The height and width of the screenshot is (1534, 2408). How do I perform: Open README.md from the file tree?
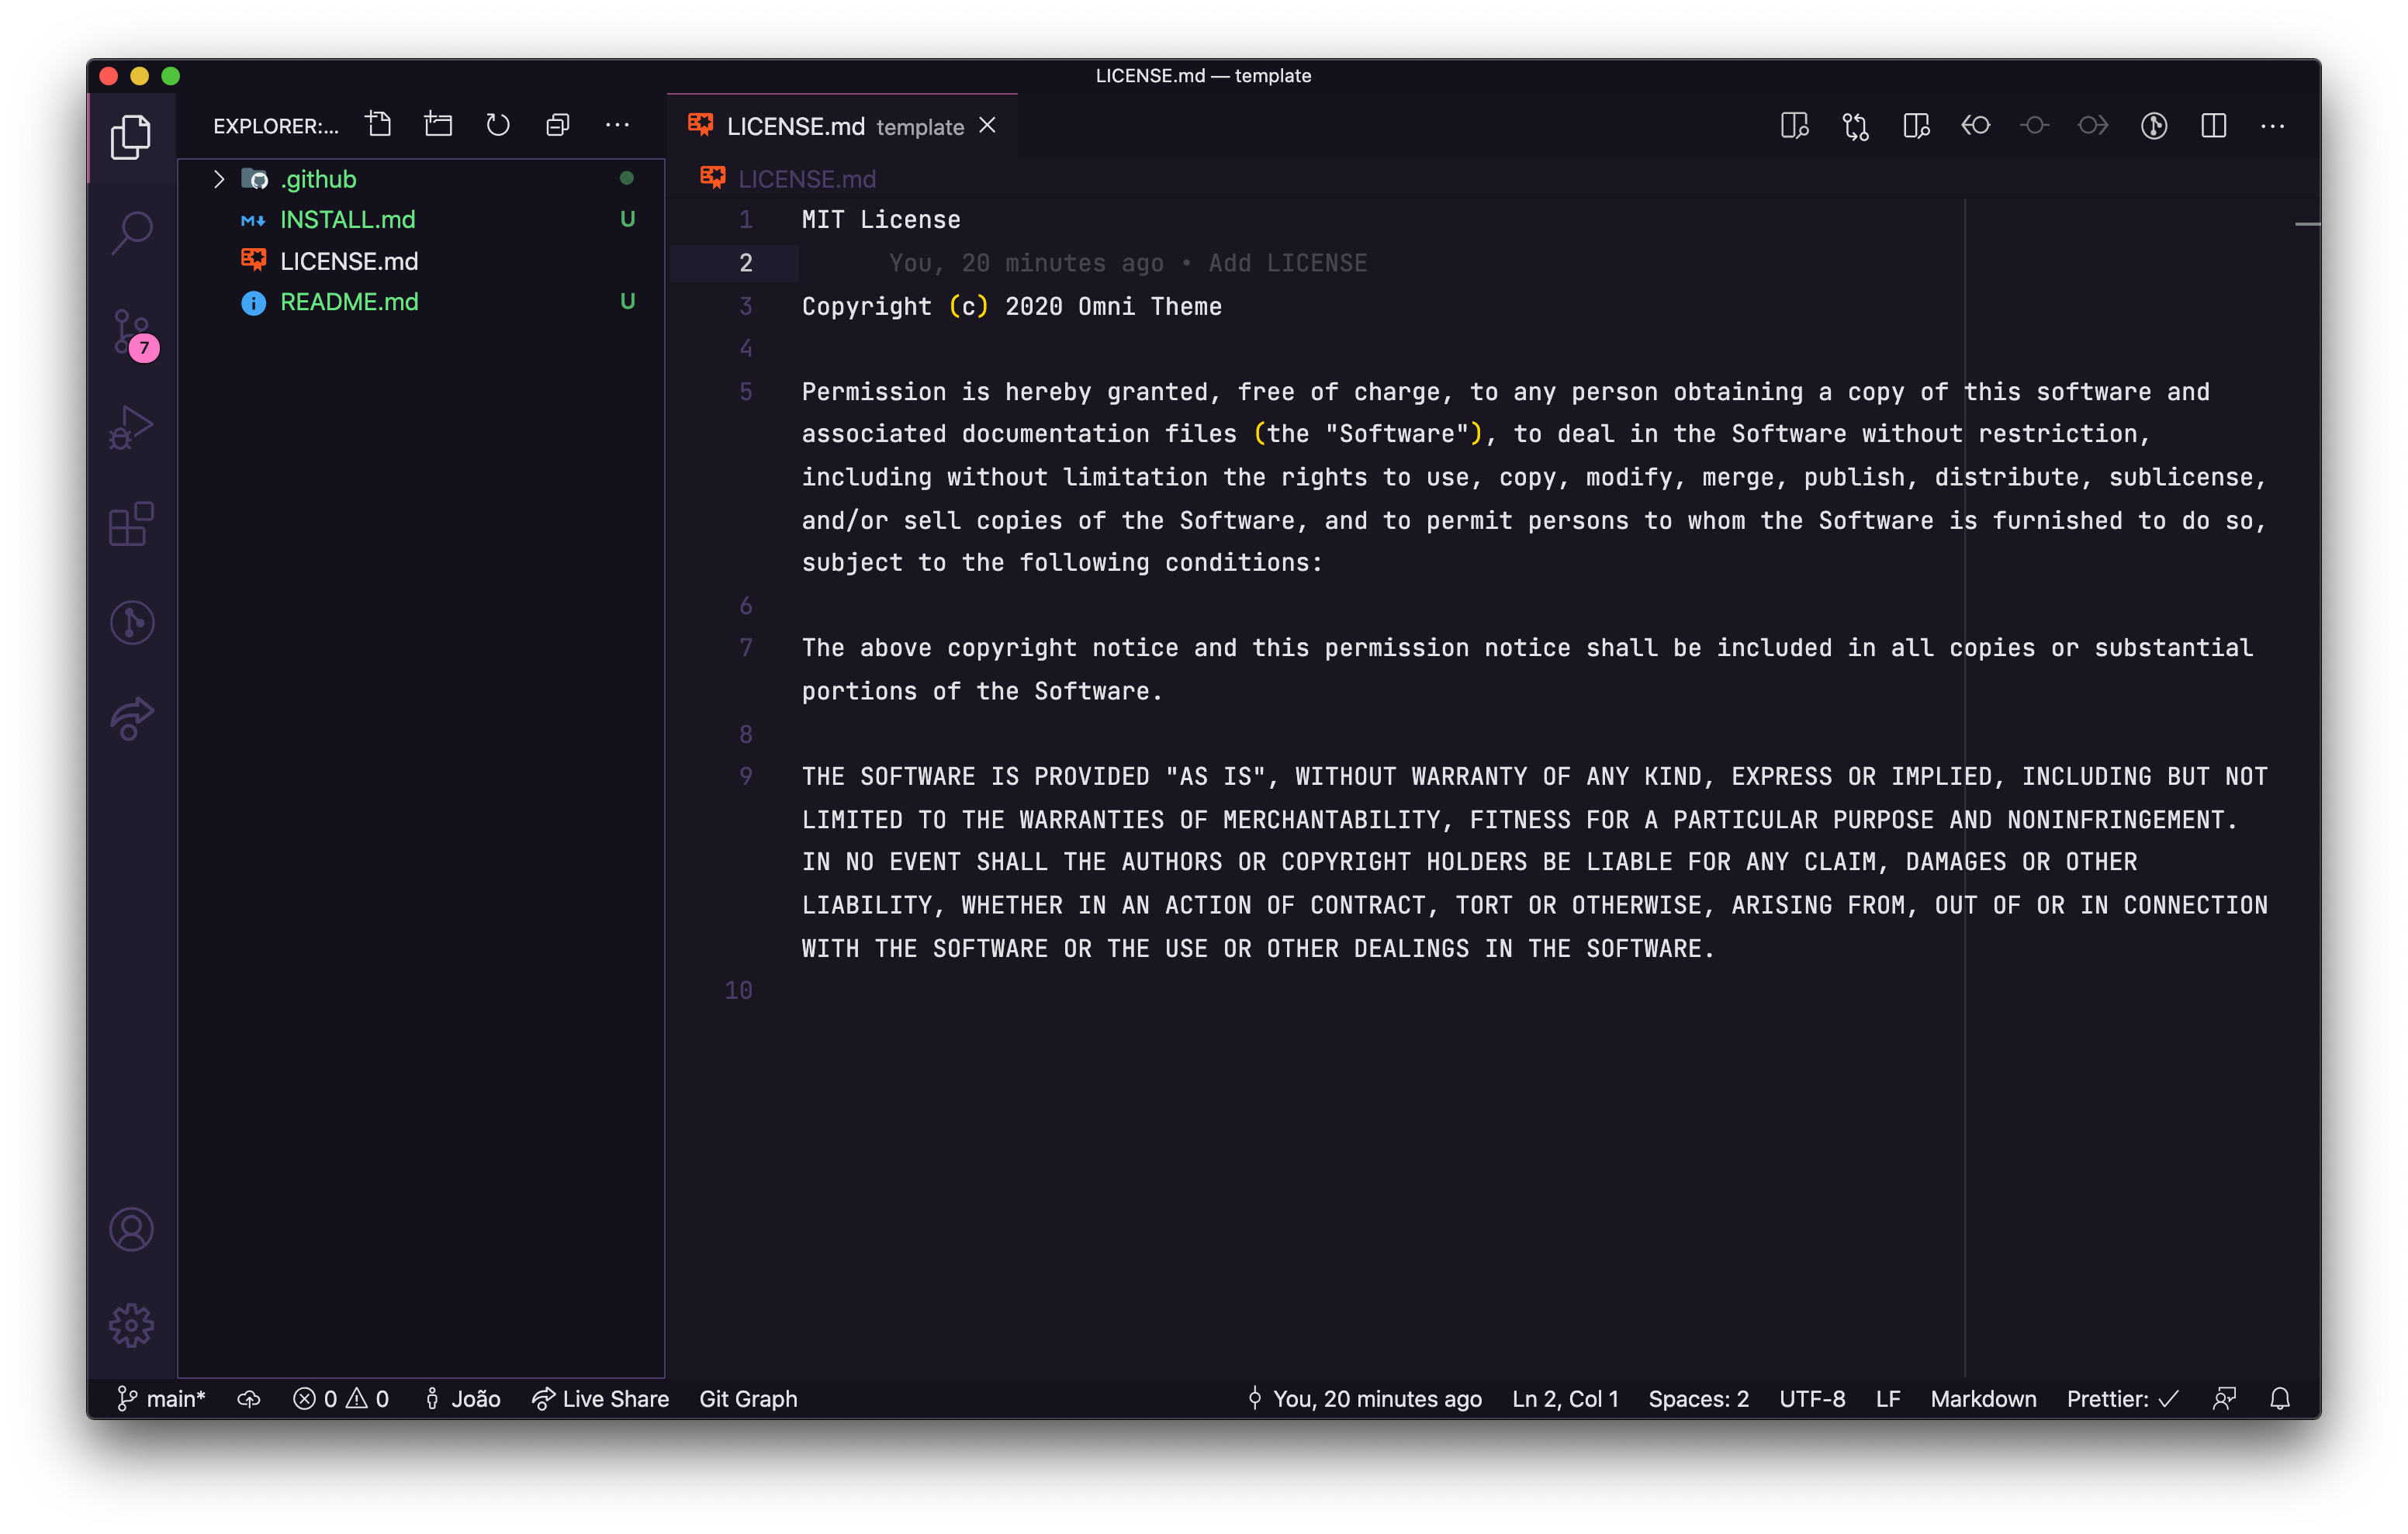click(349, 302)
